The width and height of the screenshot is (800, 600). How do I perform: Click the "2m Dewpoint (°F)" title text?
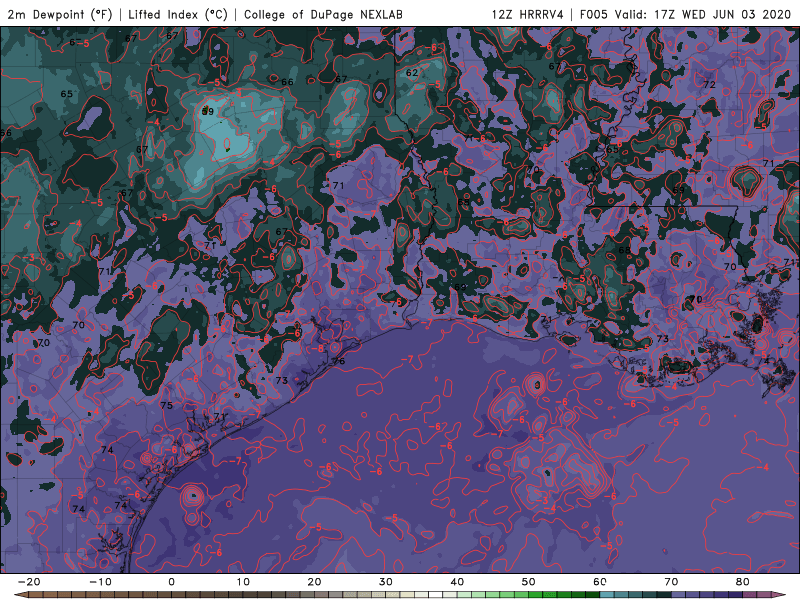[x=60, y=14]
